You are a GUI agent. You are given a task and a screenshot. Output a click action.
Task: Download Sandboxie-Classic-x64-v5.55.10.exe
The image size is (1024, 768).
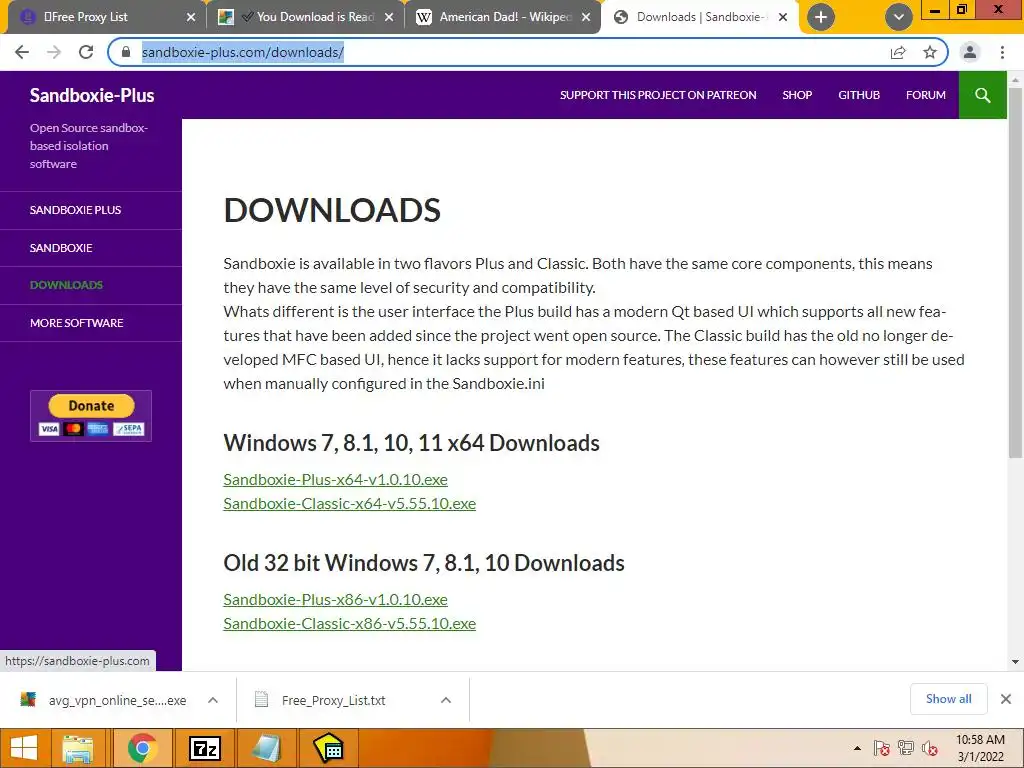pyautogui.click(x=349, y=504)
